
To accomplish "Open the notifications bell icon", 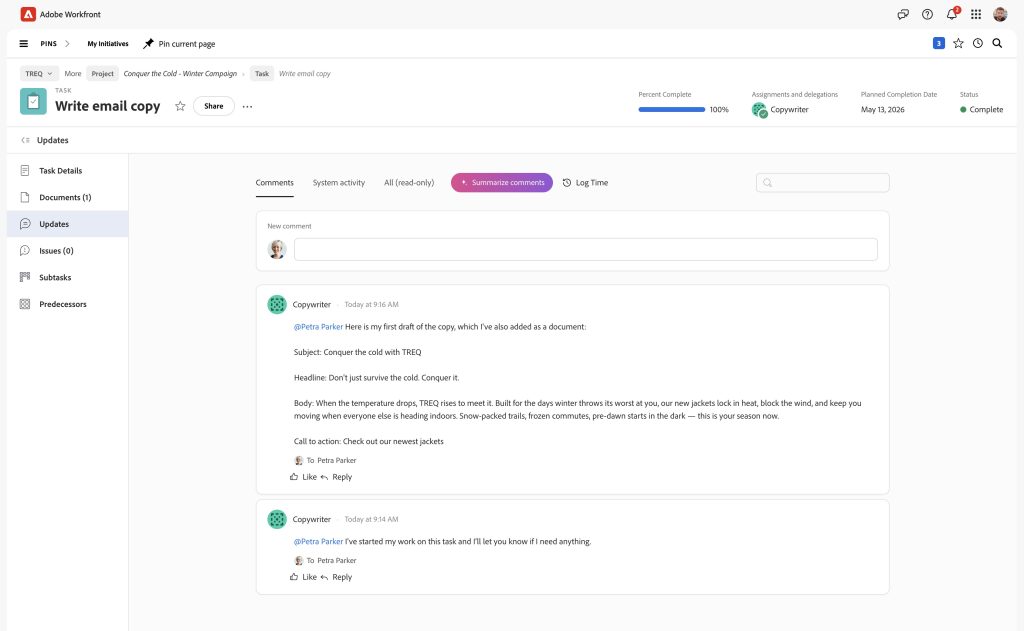I will pyautogui.click(x=952, y=14).
